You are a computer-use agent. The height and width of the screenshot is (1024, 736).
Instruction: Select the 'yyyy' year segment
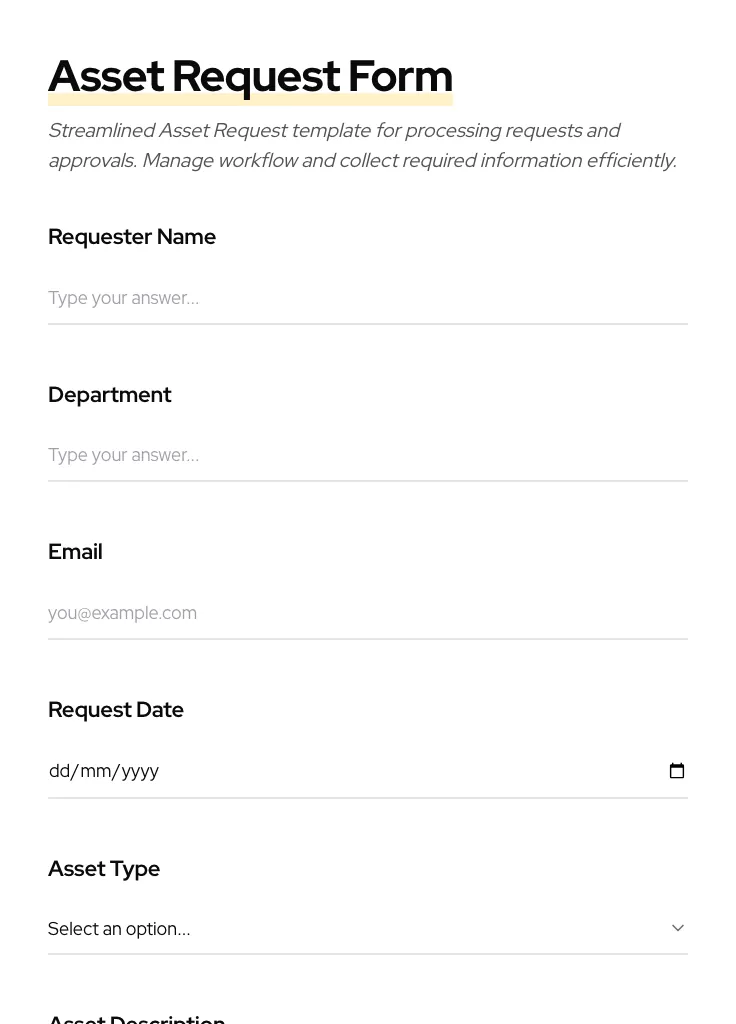point(140,771)
